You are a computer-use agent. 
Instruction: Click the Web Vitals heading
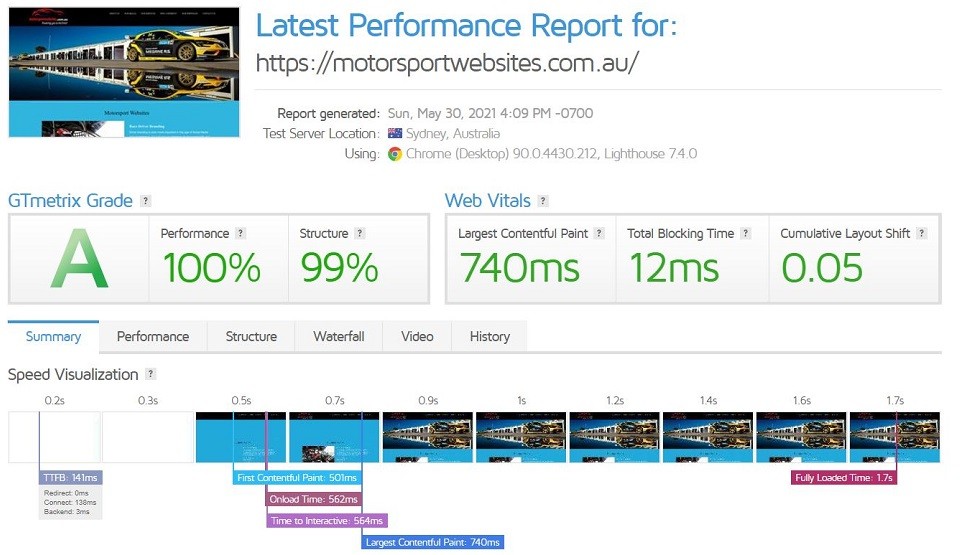coord(488,201)
